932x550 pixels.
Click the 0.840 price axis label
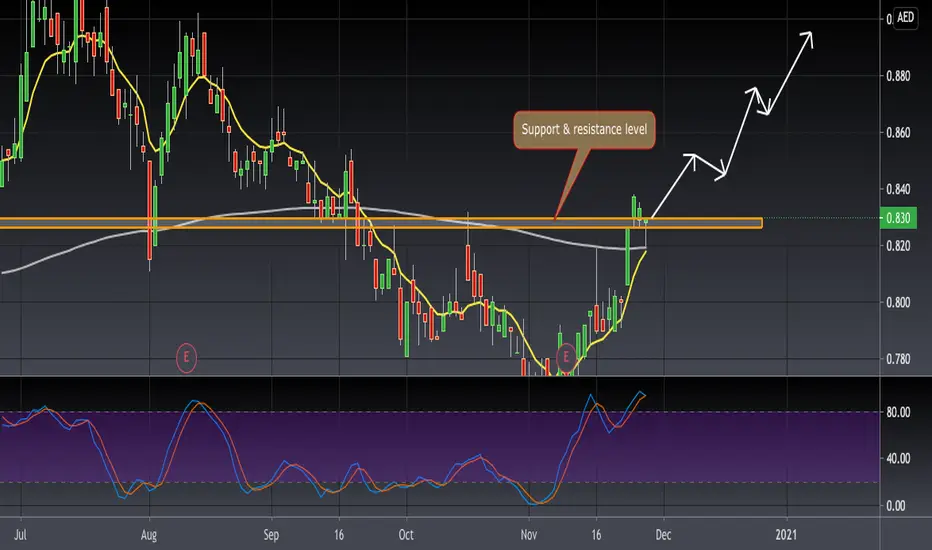(898, 189)
